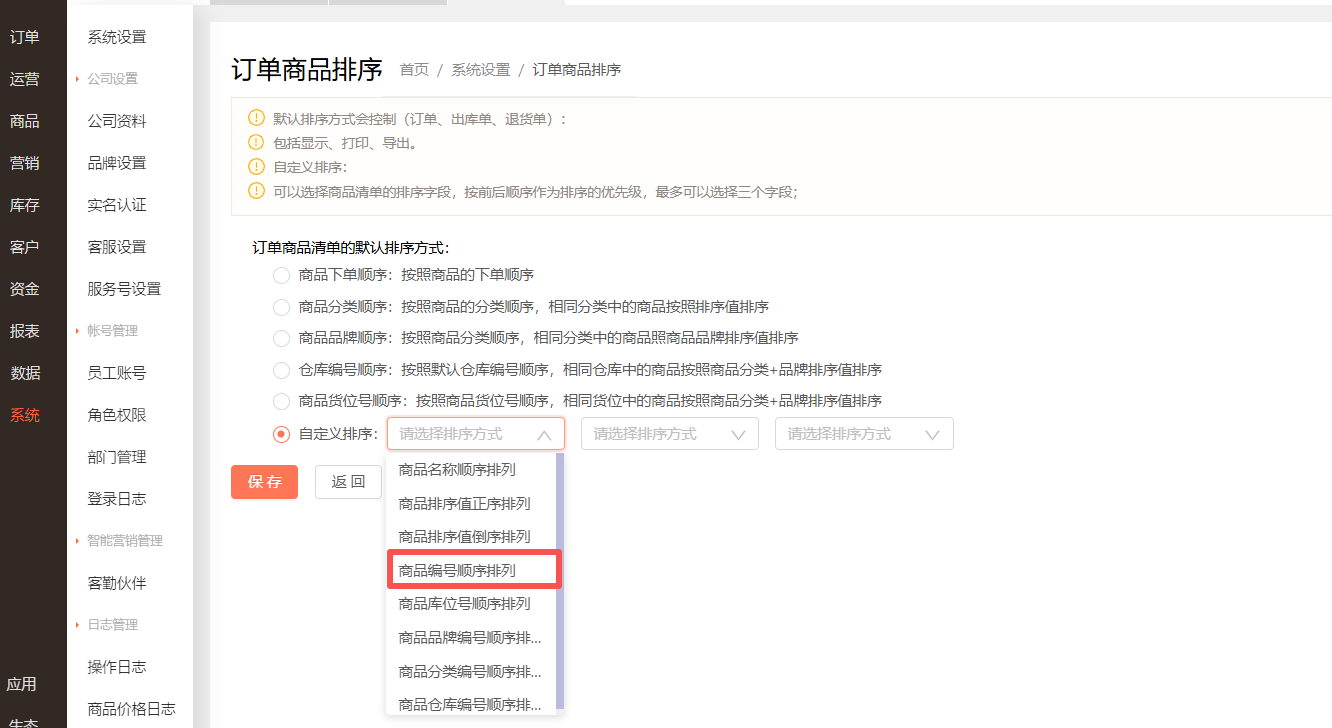Switch to the 商品 main navigation section

pos(25,122)
